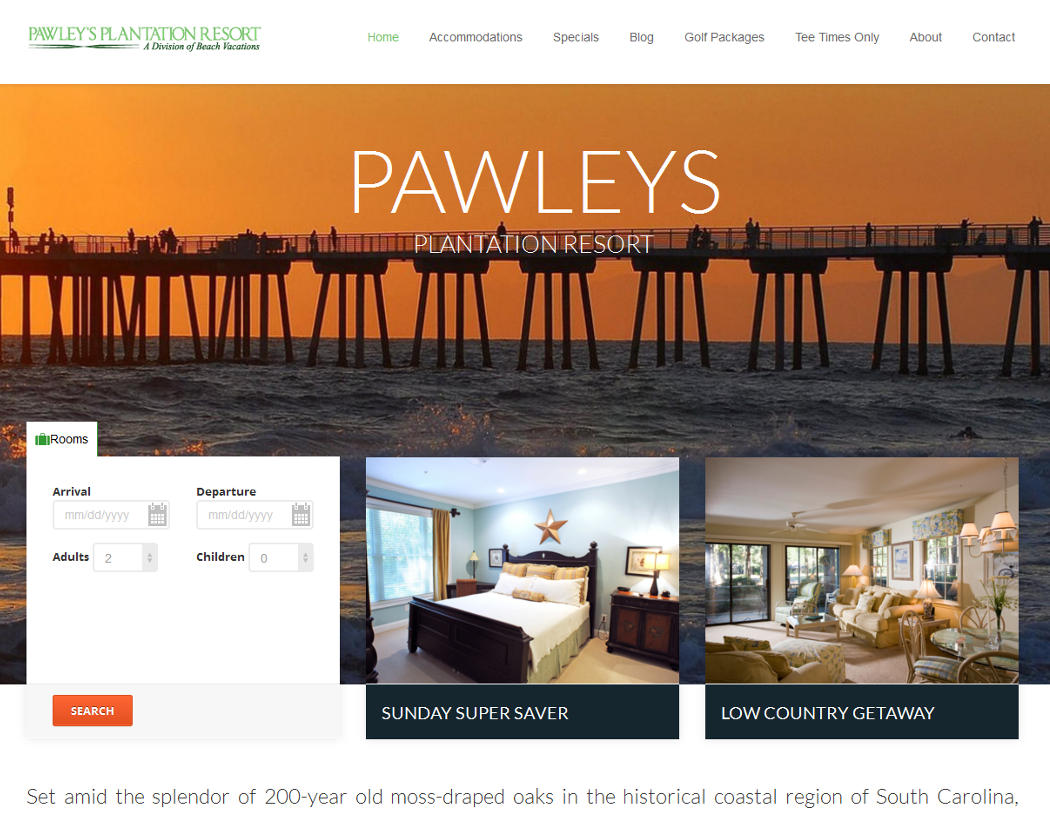The width and height of the screenshot is (1050, 817).
Task: Click the Pawley's Plantation Resort logo
Action: pyautogui.click(x=145, y=38)
